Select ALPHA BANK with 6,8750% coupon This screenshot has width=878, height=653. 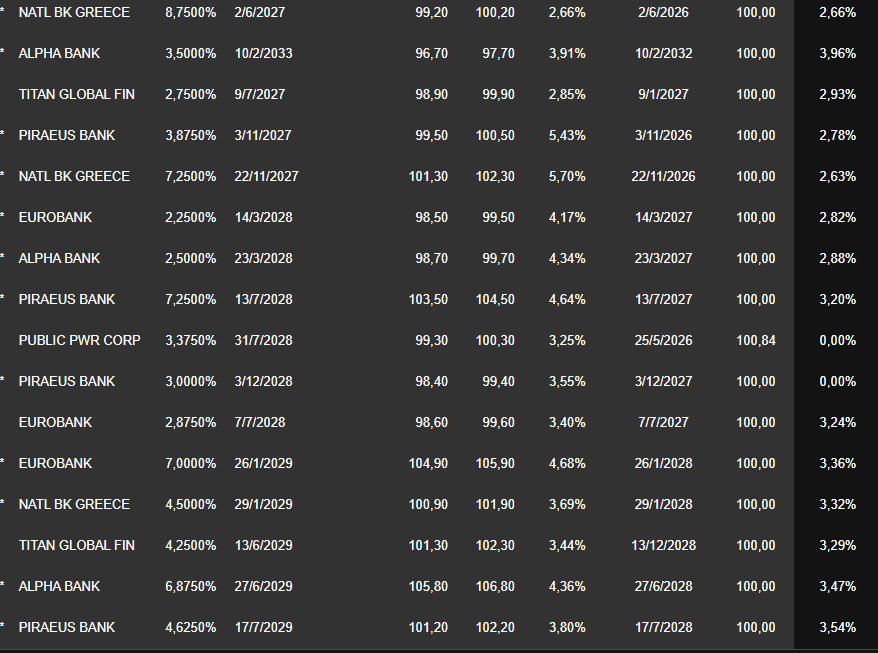pyautogui.click(x=59, y=585)
